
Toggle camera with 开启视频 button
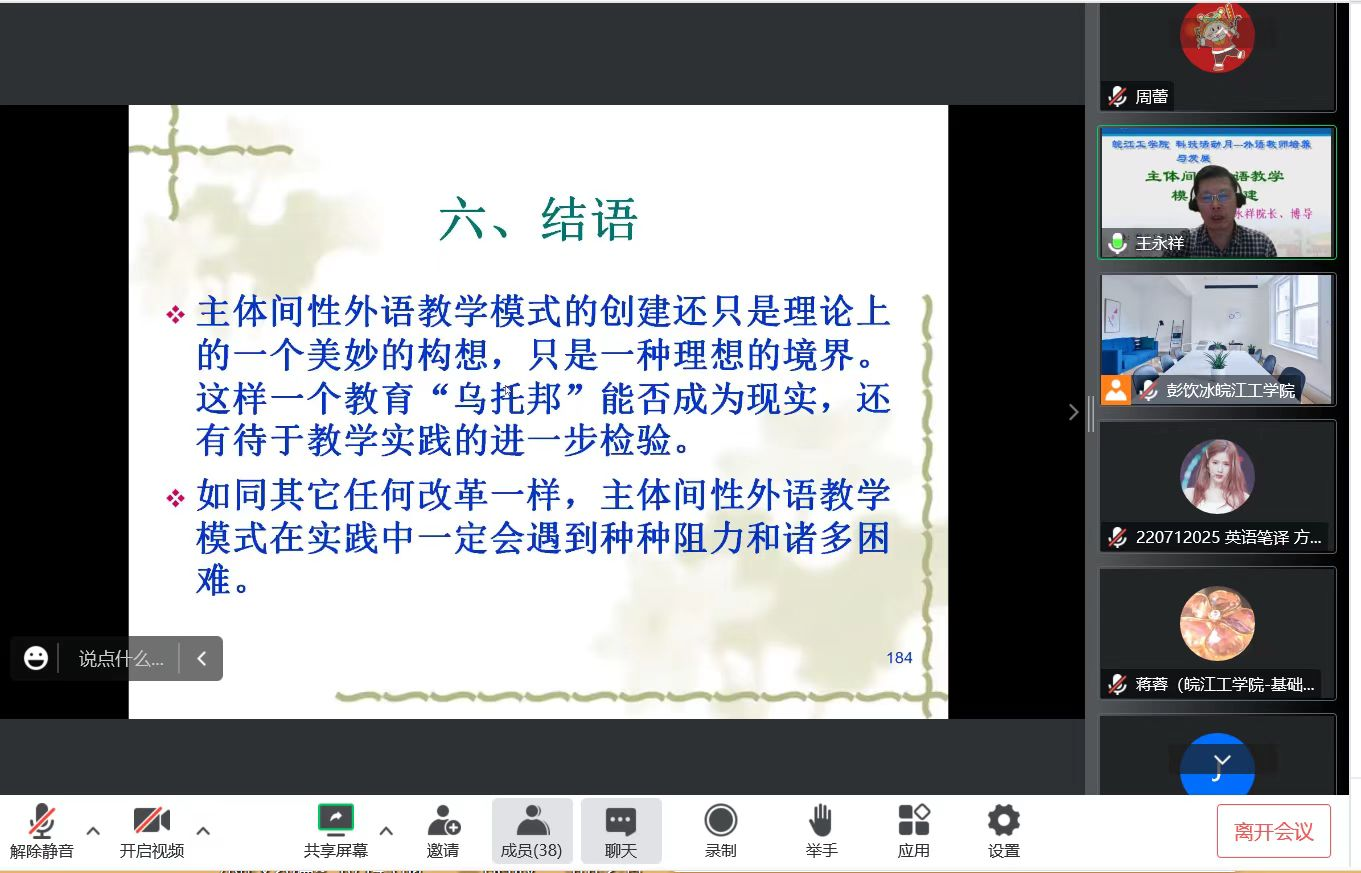pyautogui.click(x=152, y=822)
